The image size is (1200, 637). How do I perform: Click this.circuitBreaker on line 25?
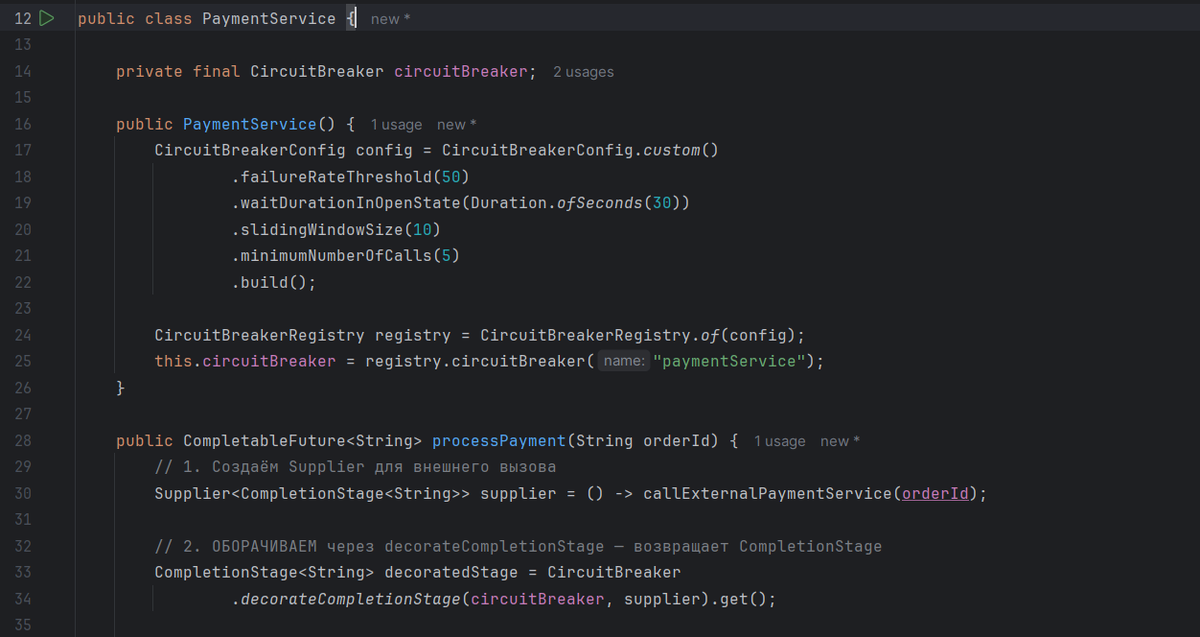pyautogui.click(x=245, y=361)
